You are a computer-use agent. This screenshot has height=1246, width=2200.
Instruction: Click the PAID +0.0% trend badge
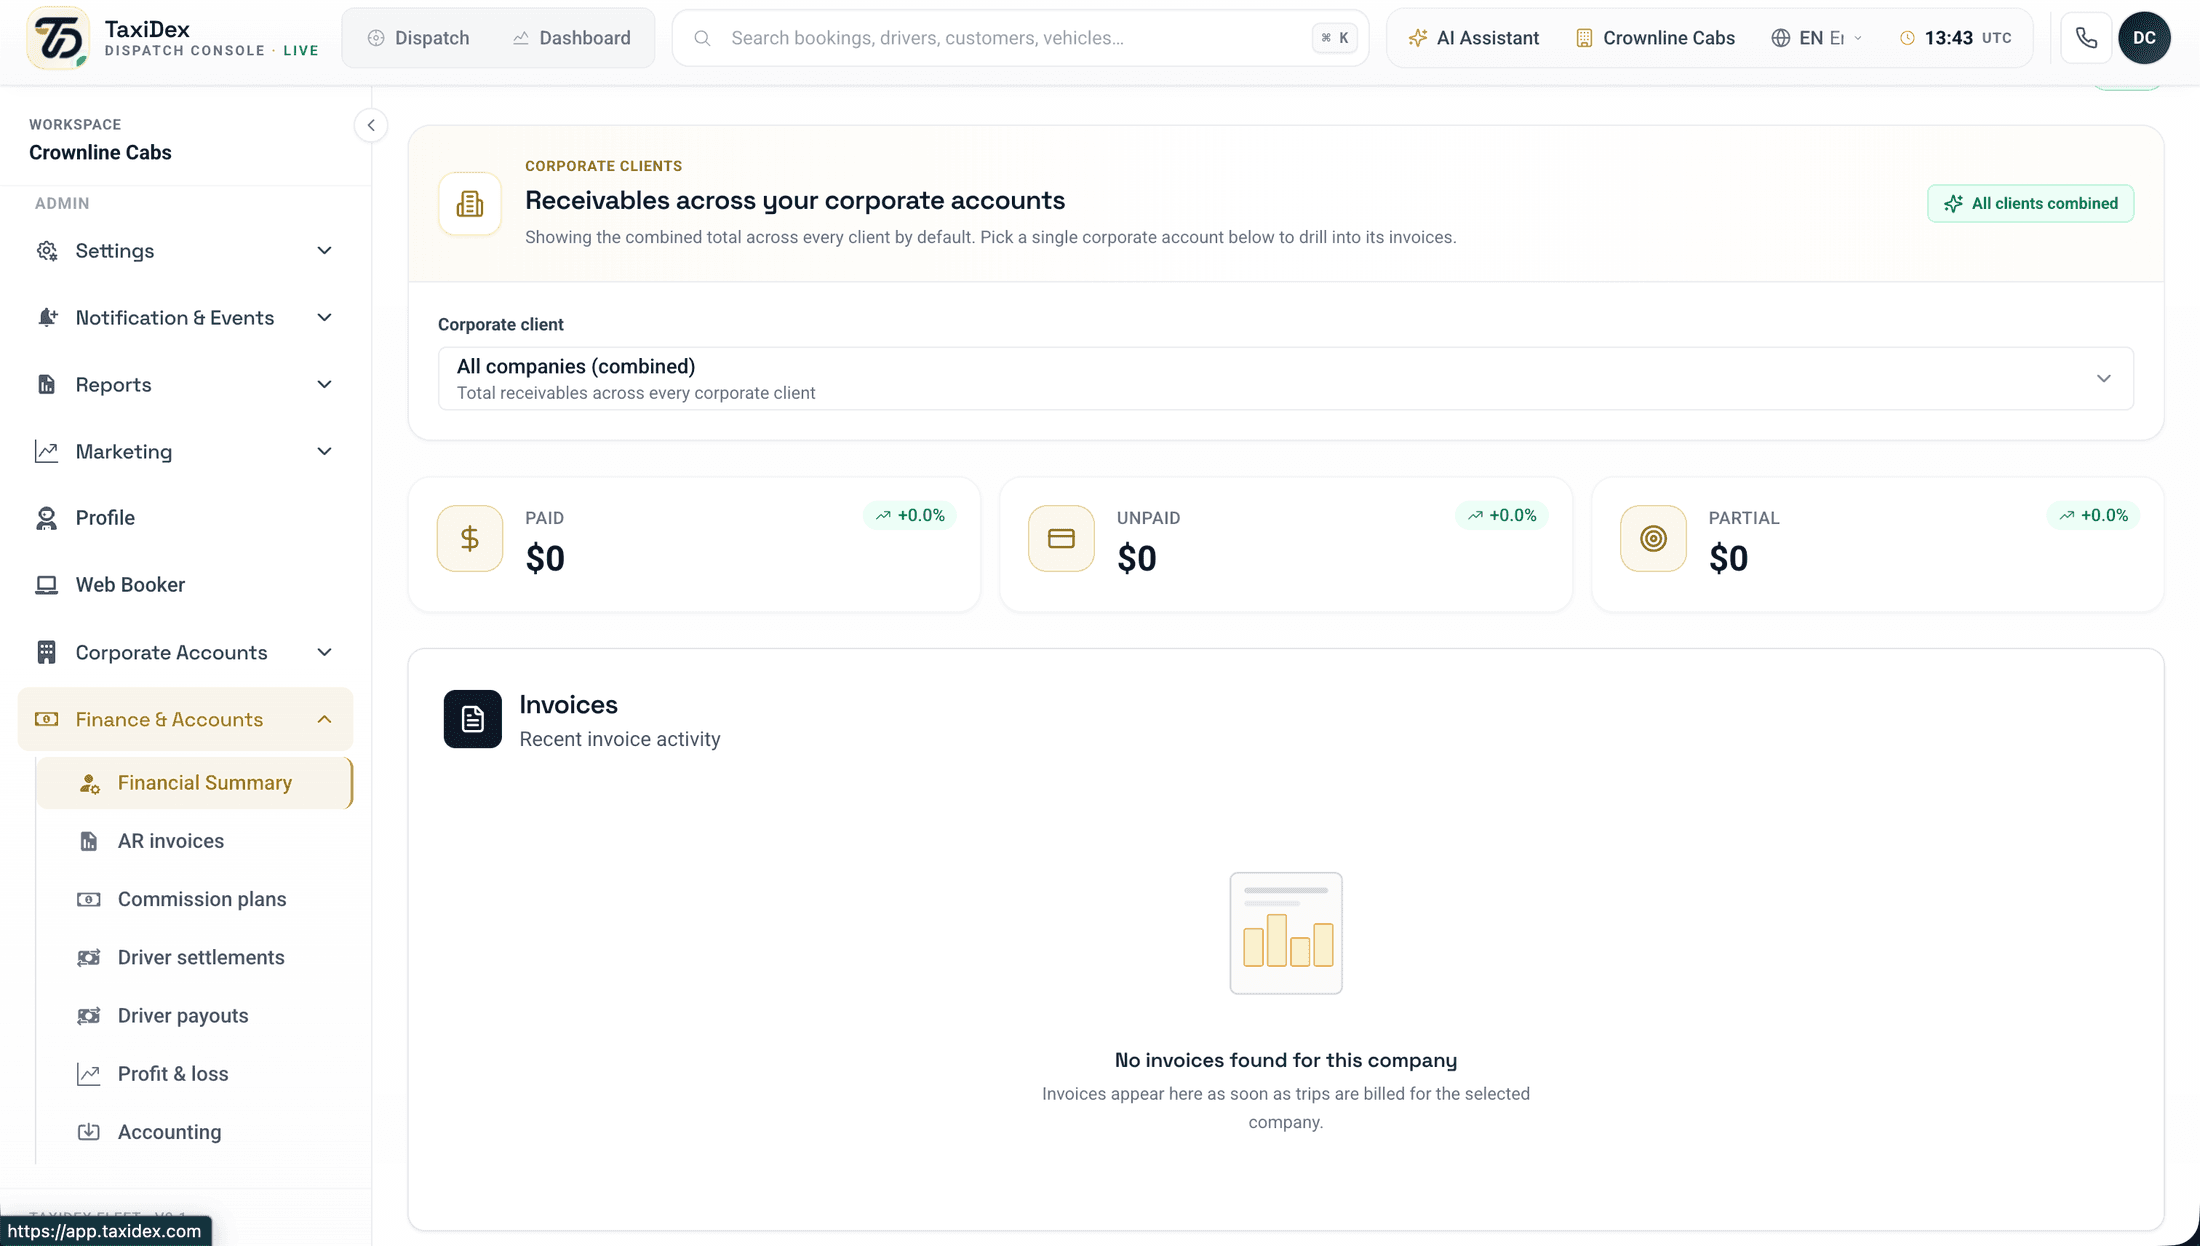coord(910,516)
